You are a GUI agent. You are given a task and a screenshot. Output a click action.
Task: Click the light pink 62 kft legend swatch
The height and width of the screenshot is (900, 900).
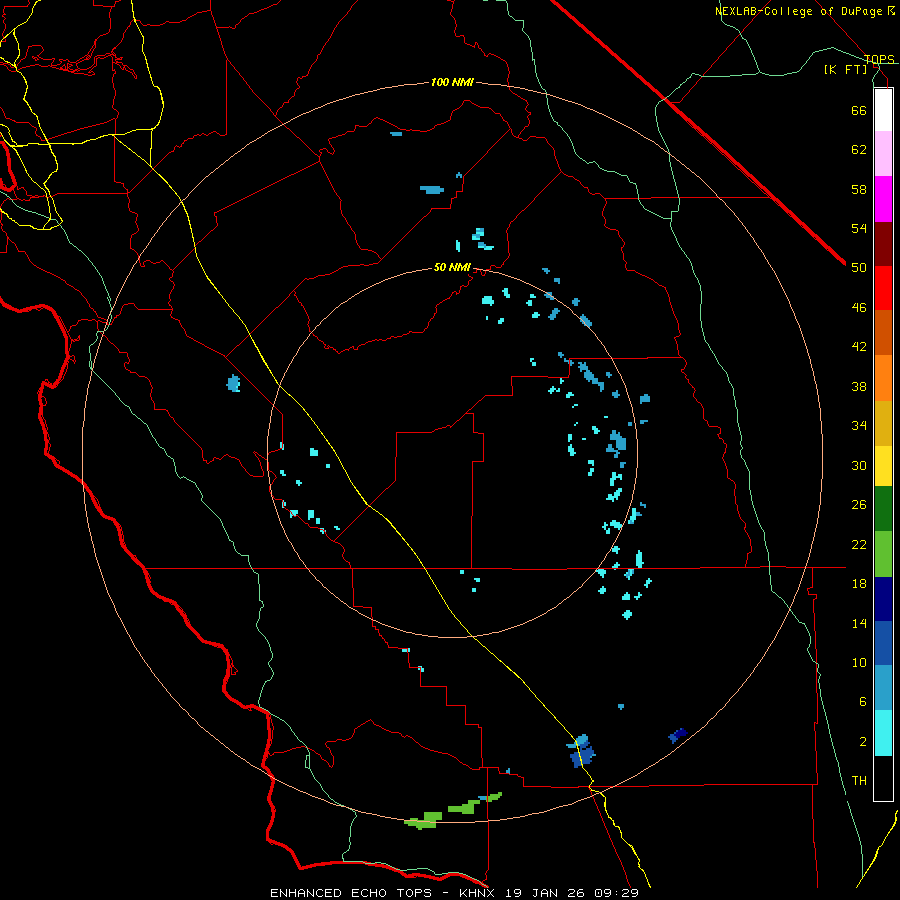[x=883, y=154]
